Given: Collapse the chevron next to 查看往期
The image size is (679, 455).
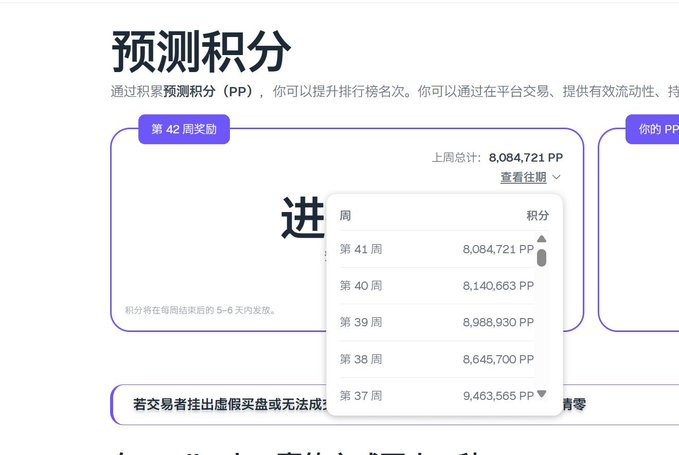Looking at the screenshot, I should 556,177.
